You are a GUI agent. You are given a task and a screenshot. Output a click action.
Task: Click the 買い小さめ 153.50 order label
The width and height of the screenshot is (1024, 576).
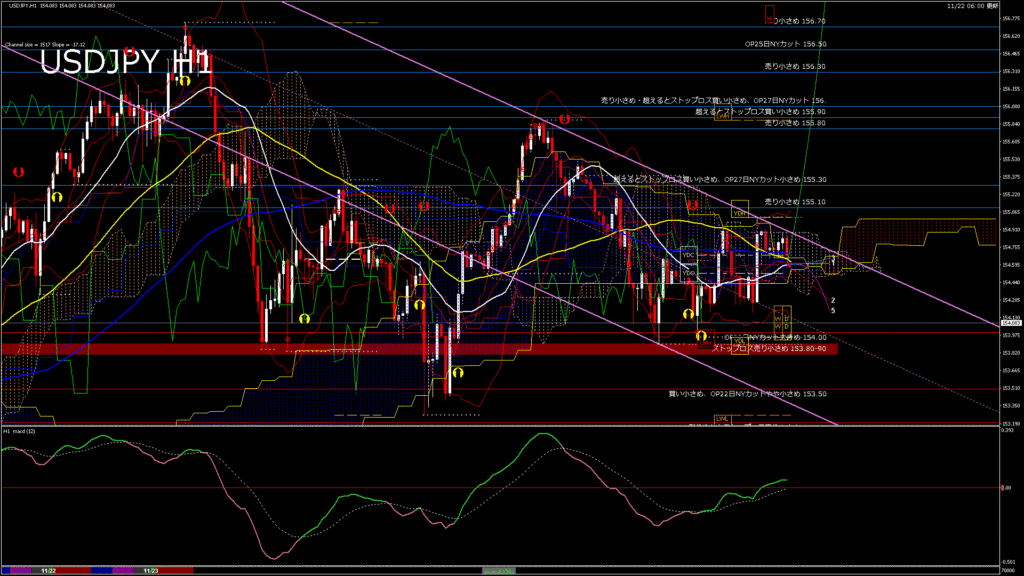[x=747, y=394]
